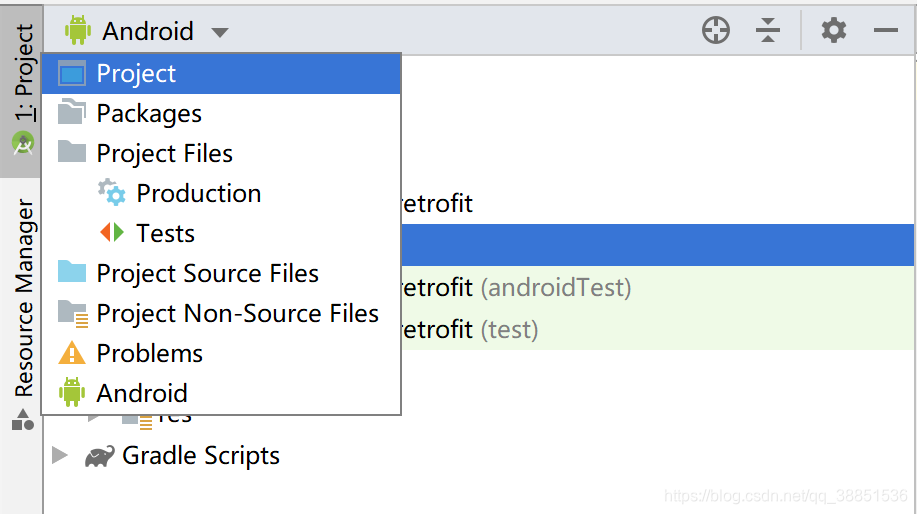Screen dimensions: 917x514
Task: Click the Problems warning triangle icon
Action: pos(72,353)
